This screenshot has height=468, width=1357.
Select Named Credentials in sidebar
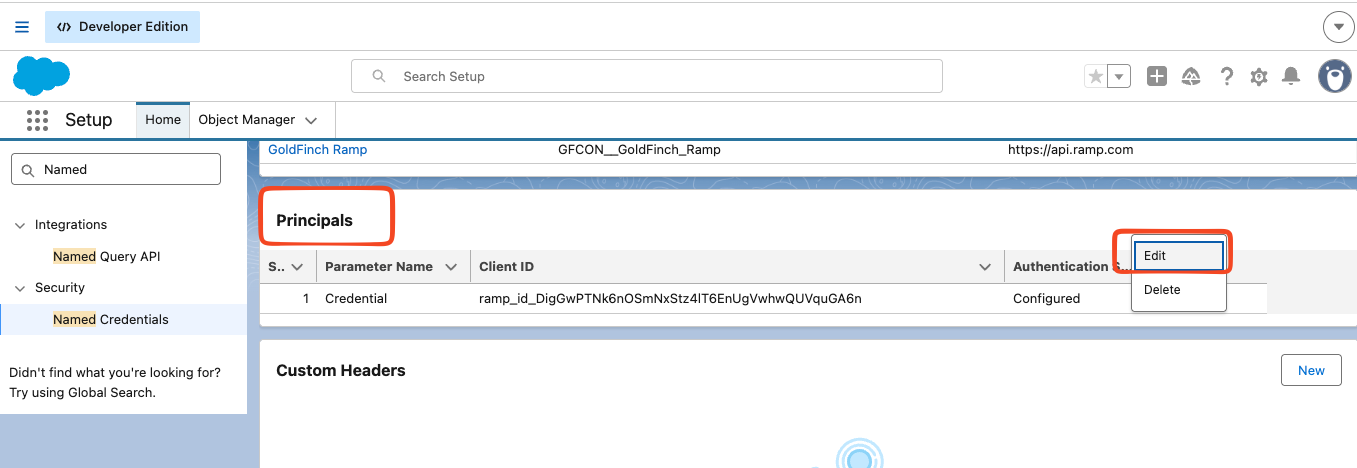111,319
